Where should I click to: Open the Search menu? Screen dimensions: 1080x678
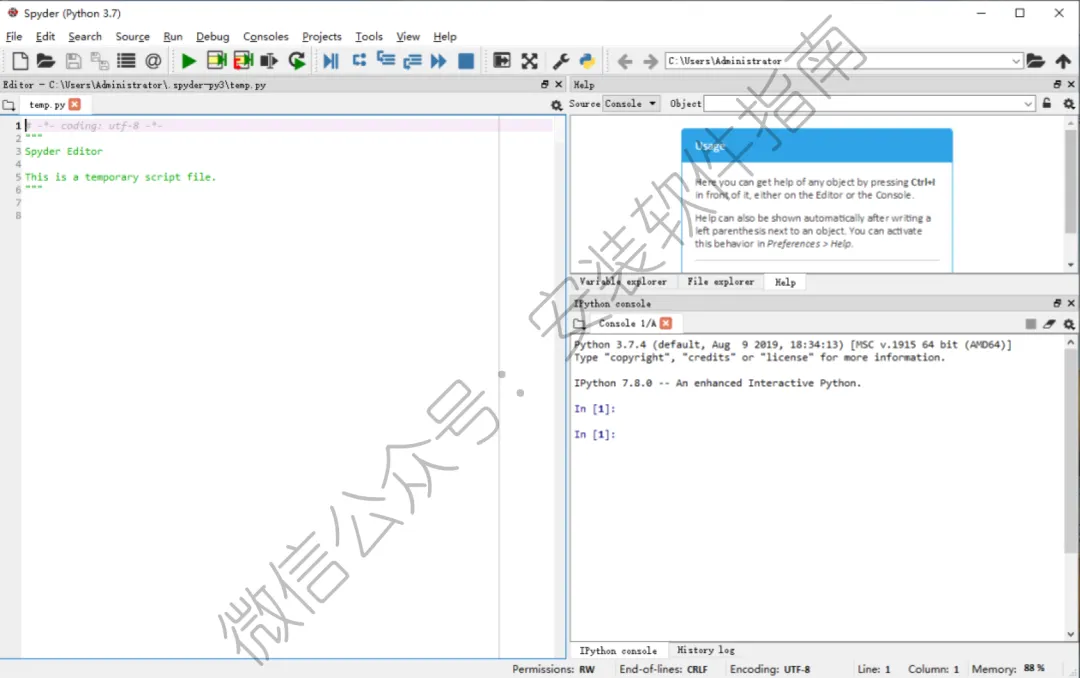pyautogui.click(x=85, y=37)
